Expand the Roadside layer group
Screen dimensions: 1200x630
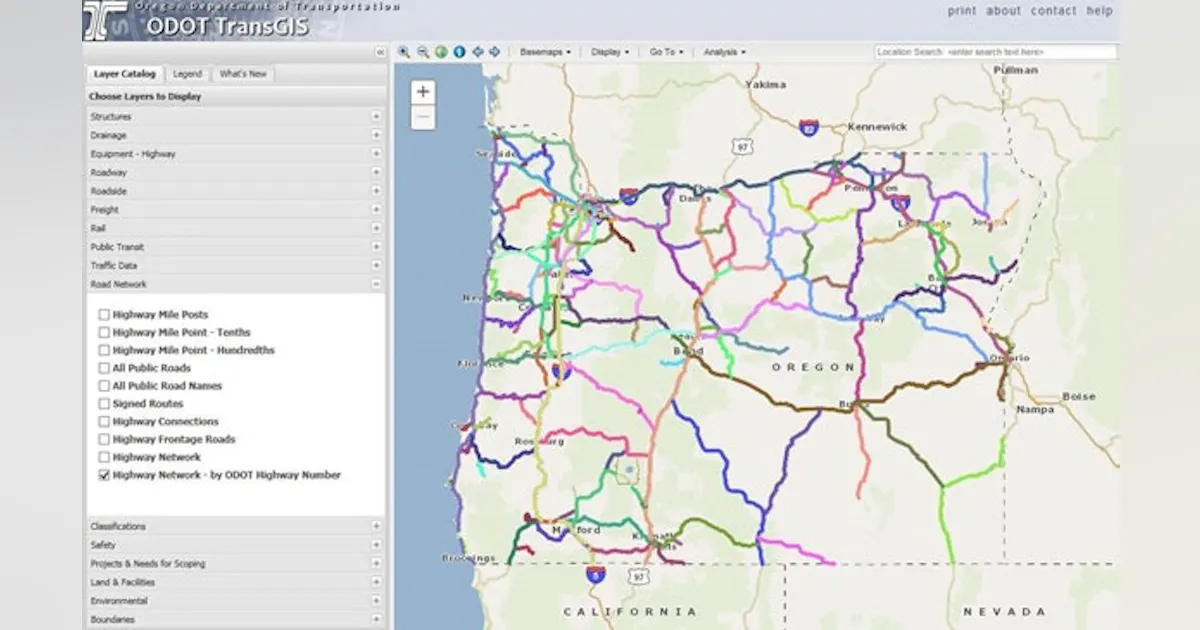[376, 191]
